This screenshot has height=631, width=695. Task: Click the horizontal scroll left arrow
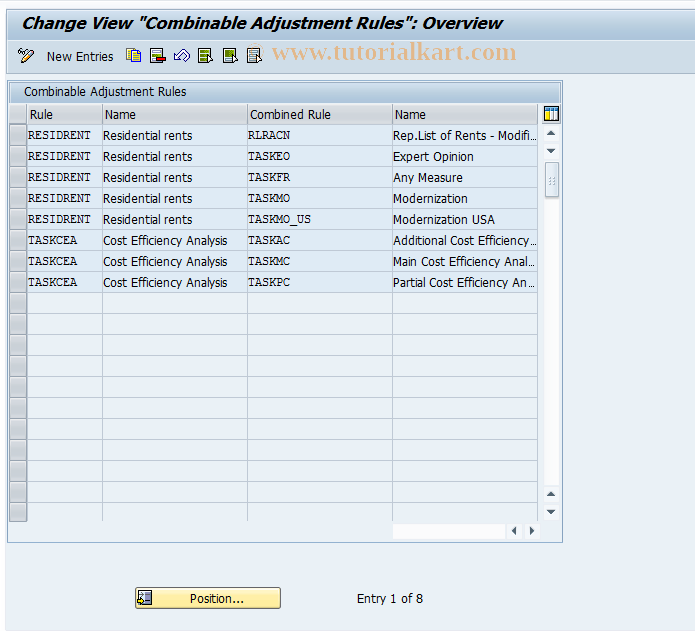coord(514,530)
